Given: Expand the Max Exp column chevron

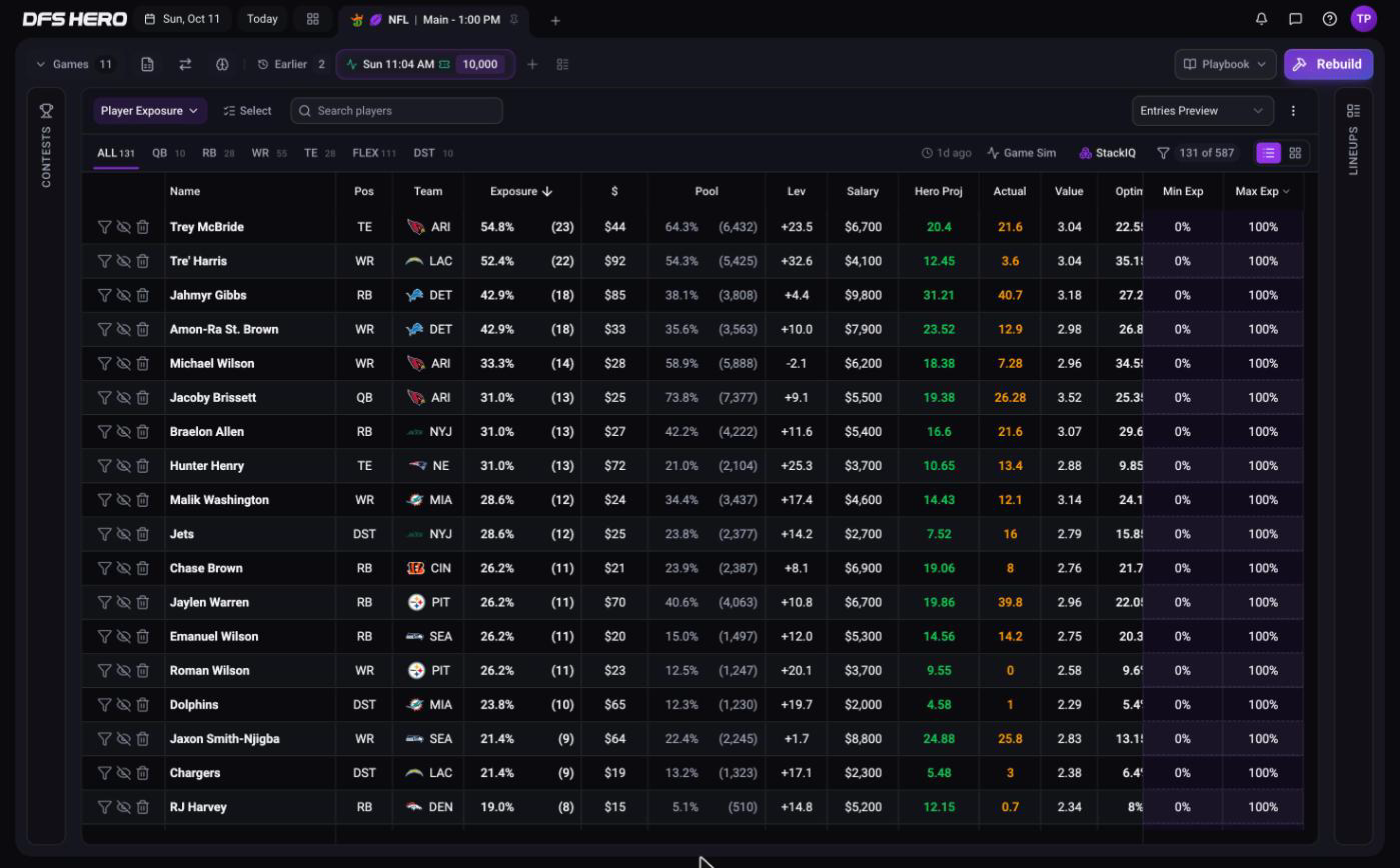Looking at the screenshot, I should (1286, 191).
